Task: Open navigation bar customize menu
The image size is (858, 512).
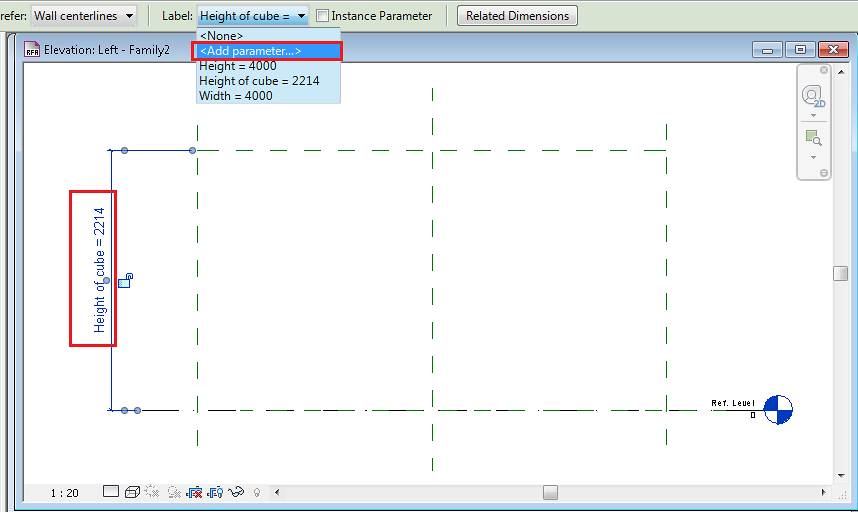Action: pos(824,173)
